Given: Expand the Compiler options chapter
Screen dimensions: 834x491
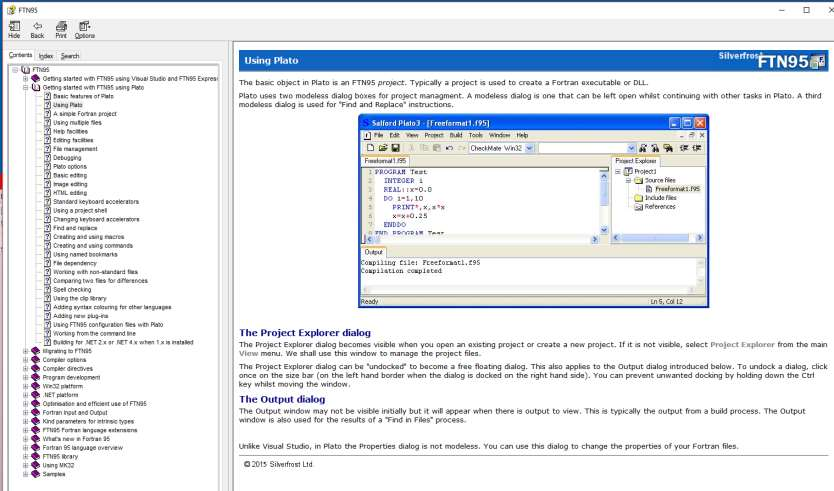Looking at the screenshot, I should [26, 360].
